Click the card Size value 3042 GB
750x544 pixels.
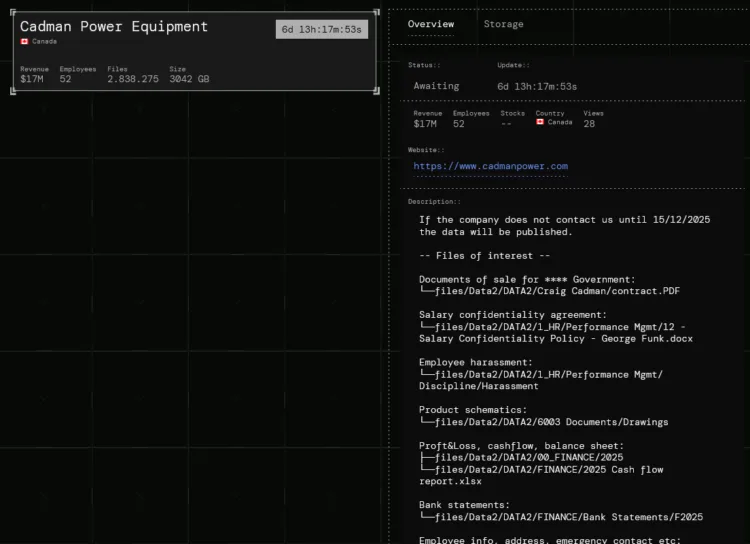(189, 79)
